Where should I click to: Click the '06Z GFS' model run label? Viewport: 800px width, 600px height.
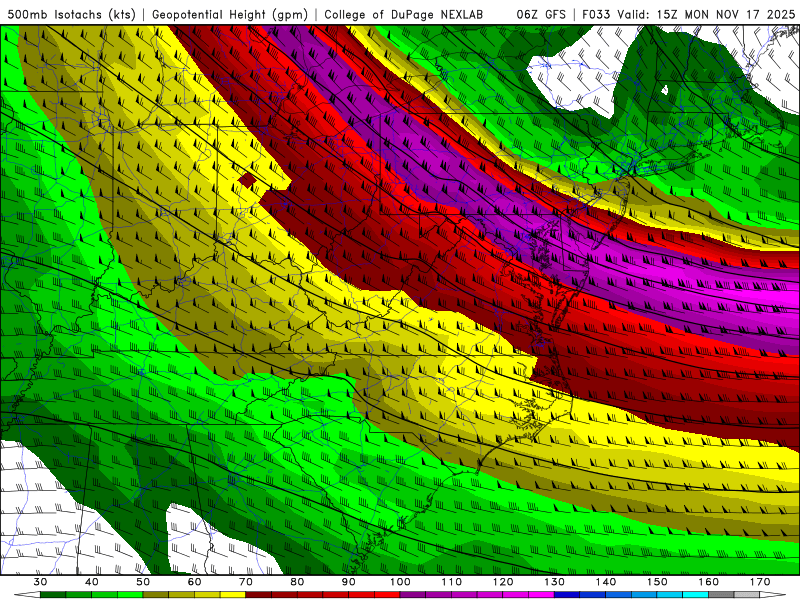coord(541,14)
